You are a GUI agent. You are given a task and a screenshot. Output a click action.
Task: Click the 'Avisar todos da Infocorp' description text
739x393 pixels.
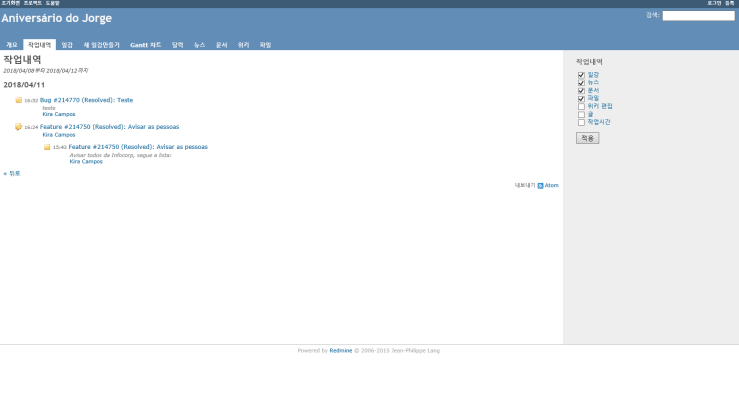tap(121, 155)
